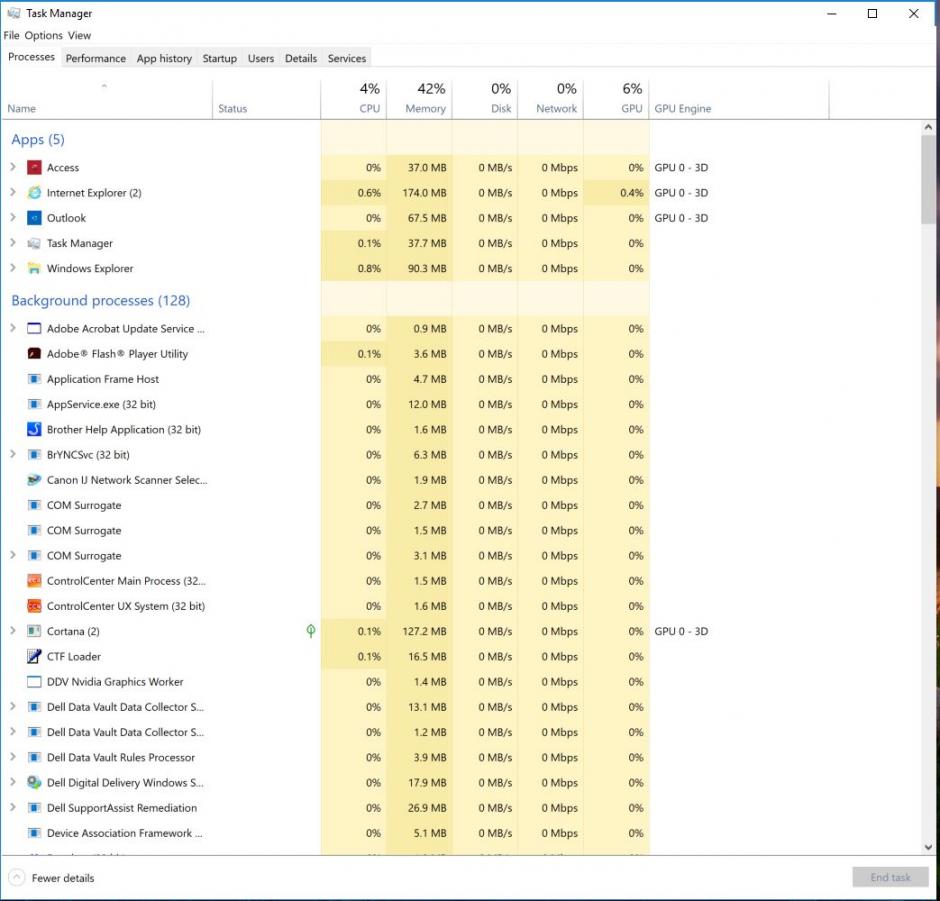940x901 pixels.
Task: Click the Adobe Flash Player Utility icon
Action: (x=34, y=354)
